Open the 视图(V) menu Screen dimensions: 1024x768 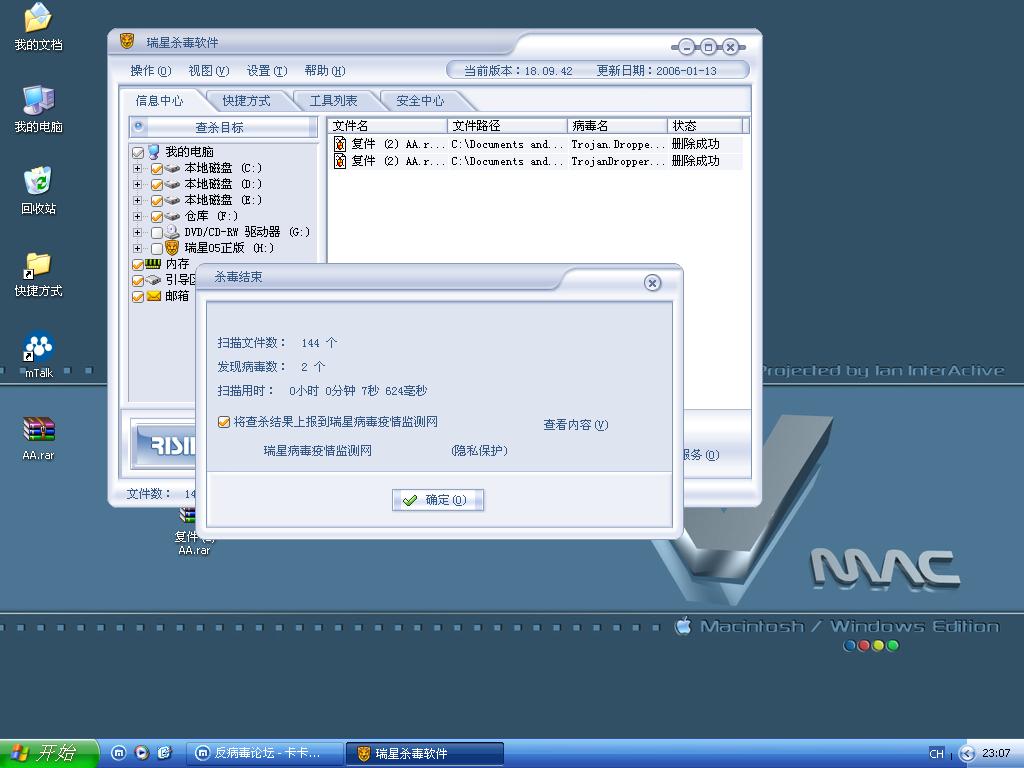(x=209, y=71)
